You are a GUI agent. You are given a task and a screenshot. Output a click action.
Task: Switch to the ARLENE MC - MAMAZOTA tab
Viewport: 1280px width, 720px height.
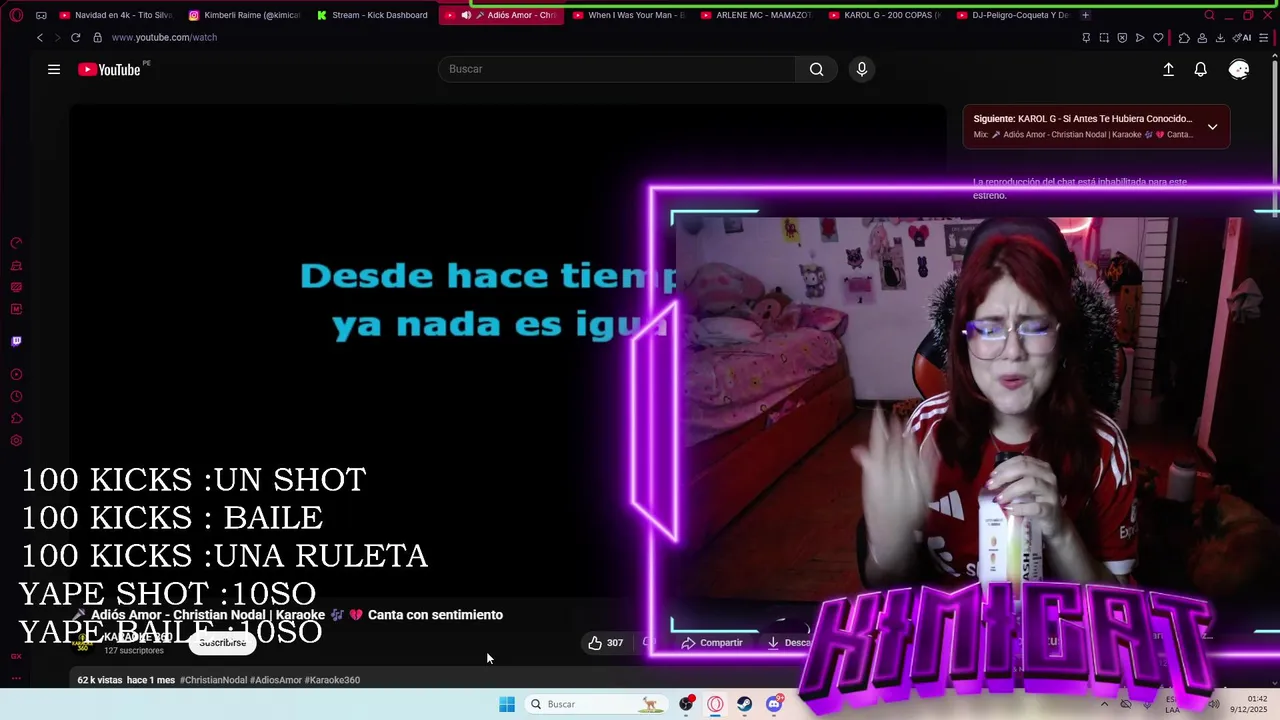[x=757, y=15]
